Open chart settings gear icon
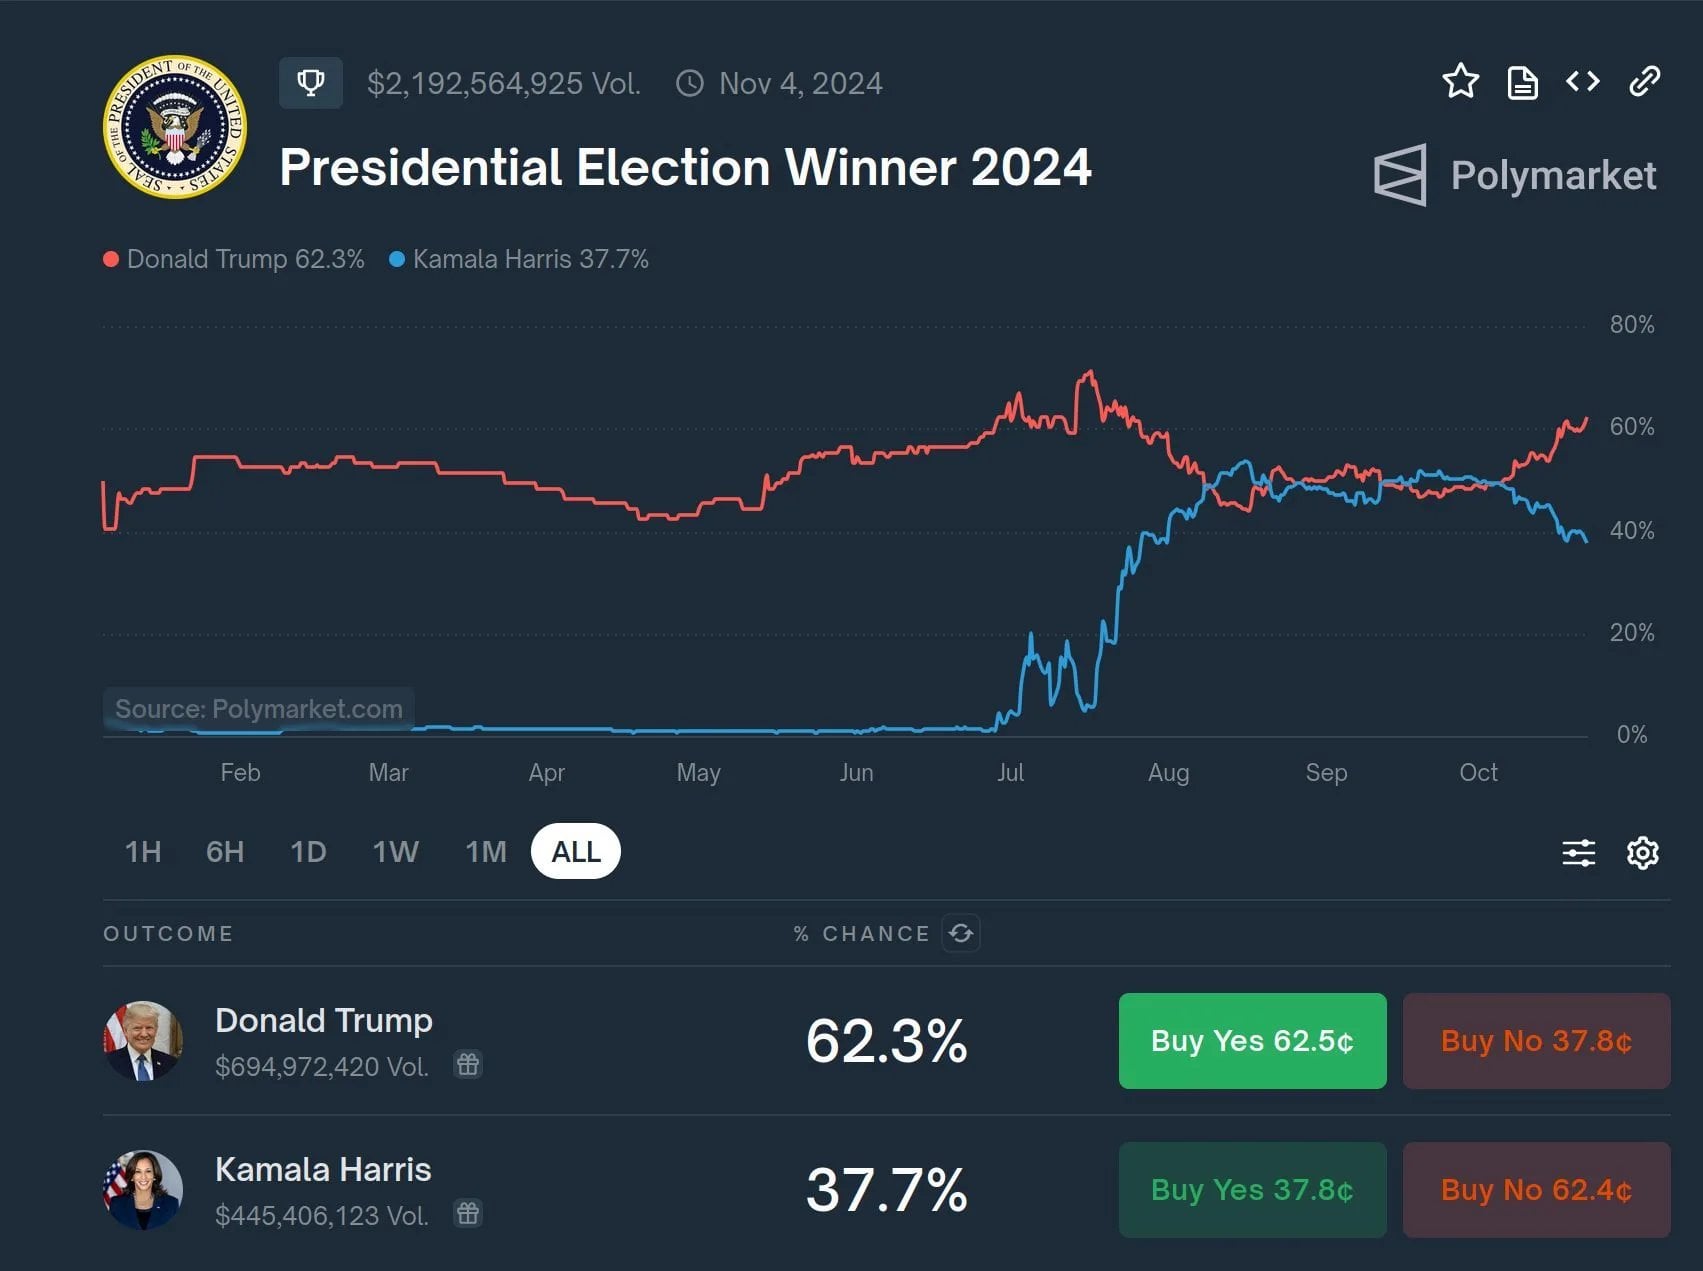 tap(1642, 853)
